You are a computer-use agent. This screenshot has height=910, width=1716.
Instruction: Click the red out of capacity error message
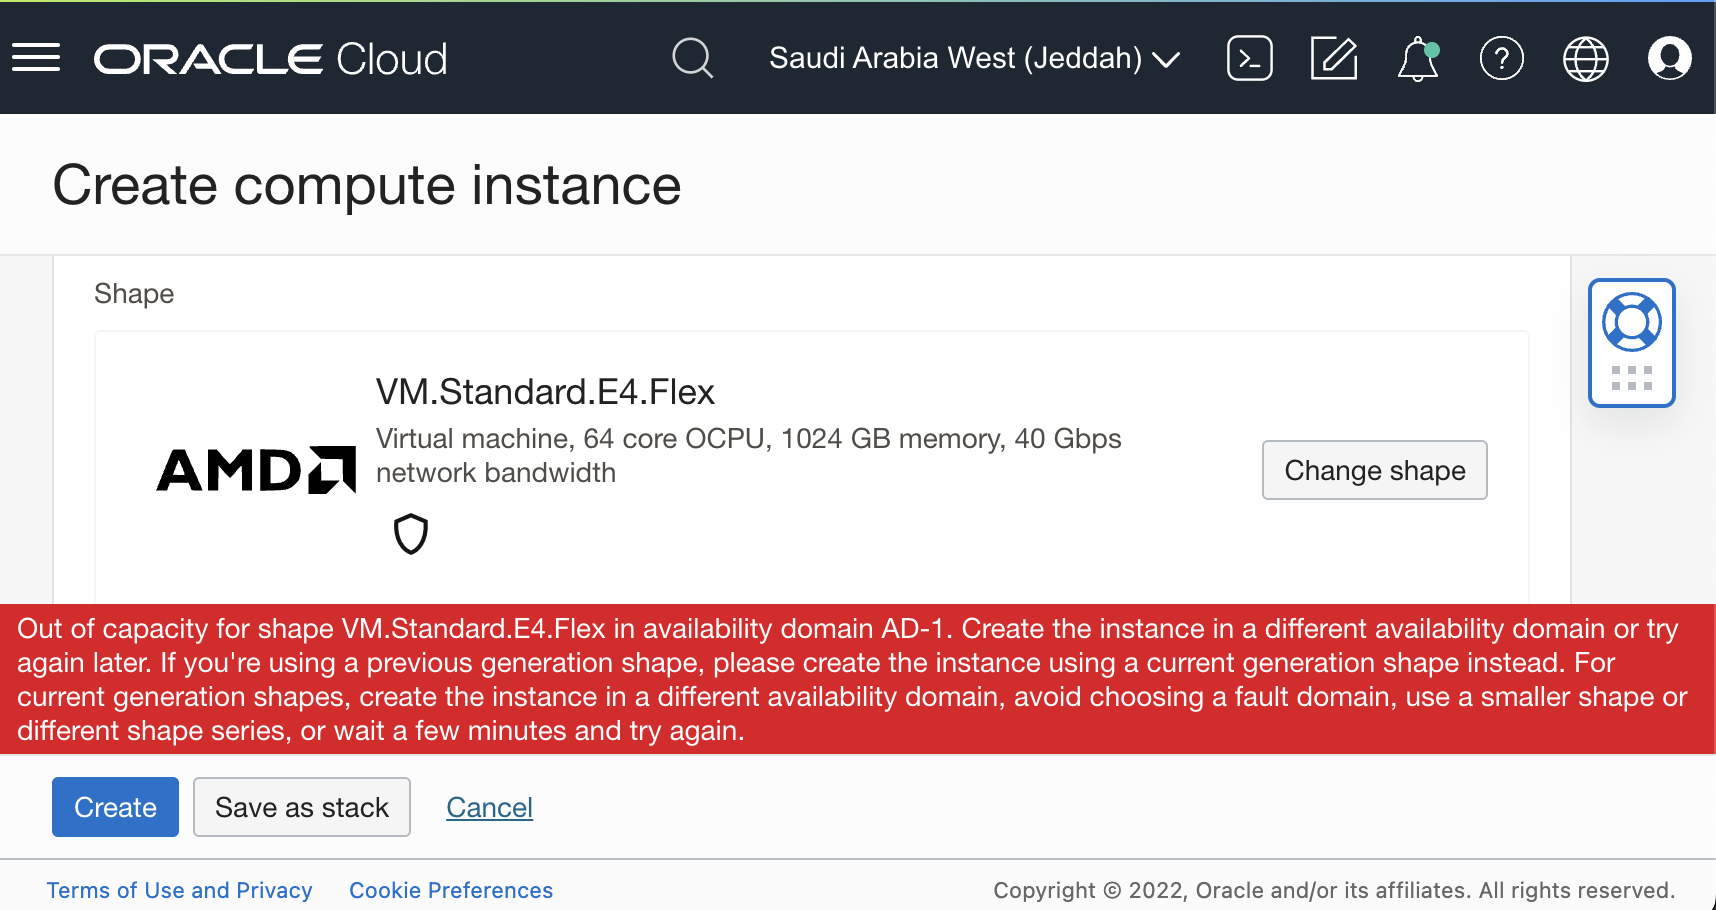pos(858,679)
